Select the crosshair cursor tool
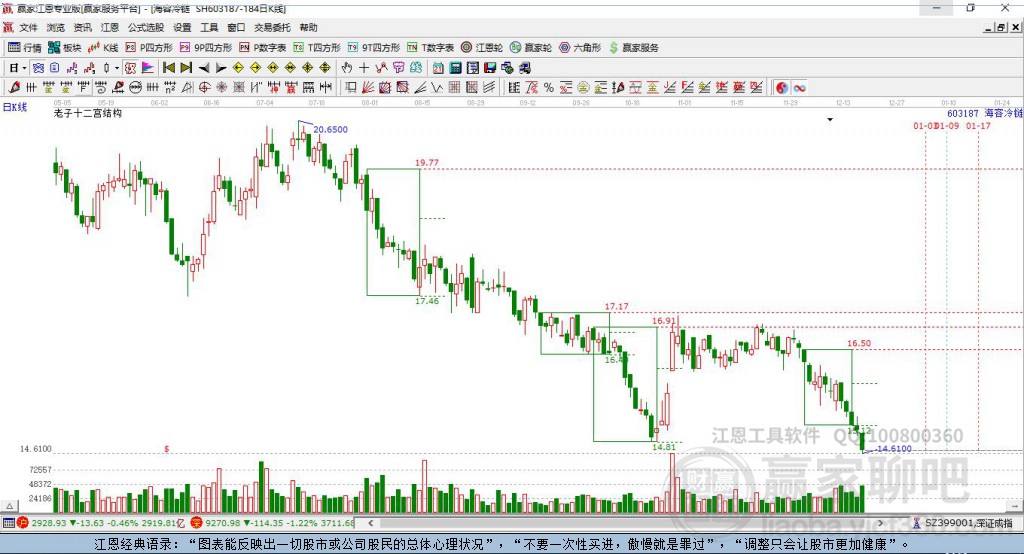The image size is (1024, 554). 364,67
